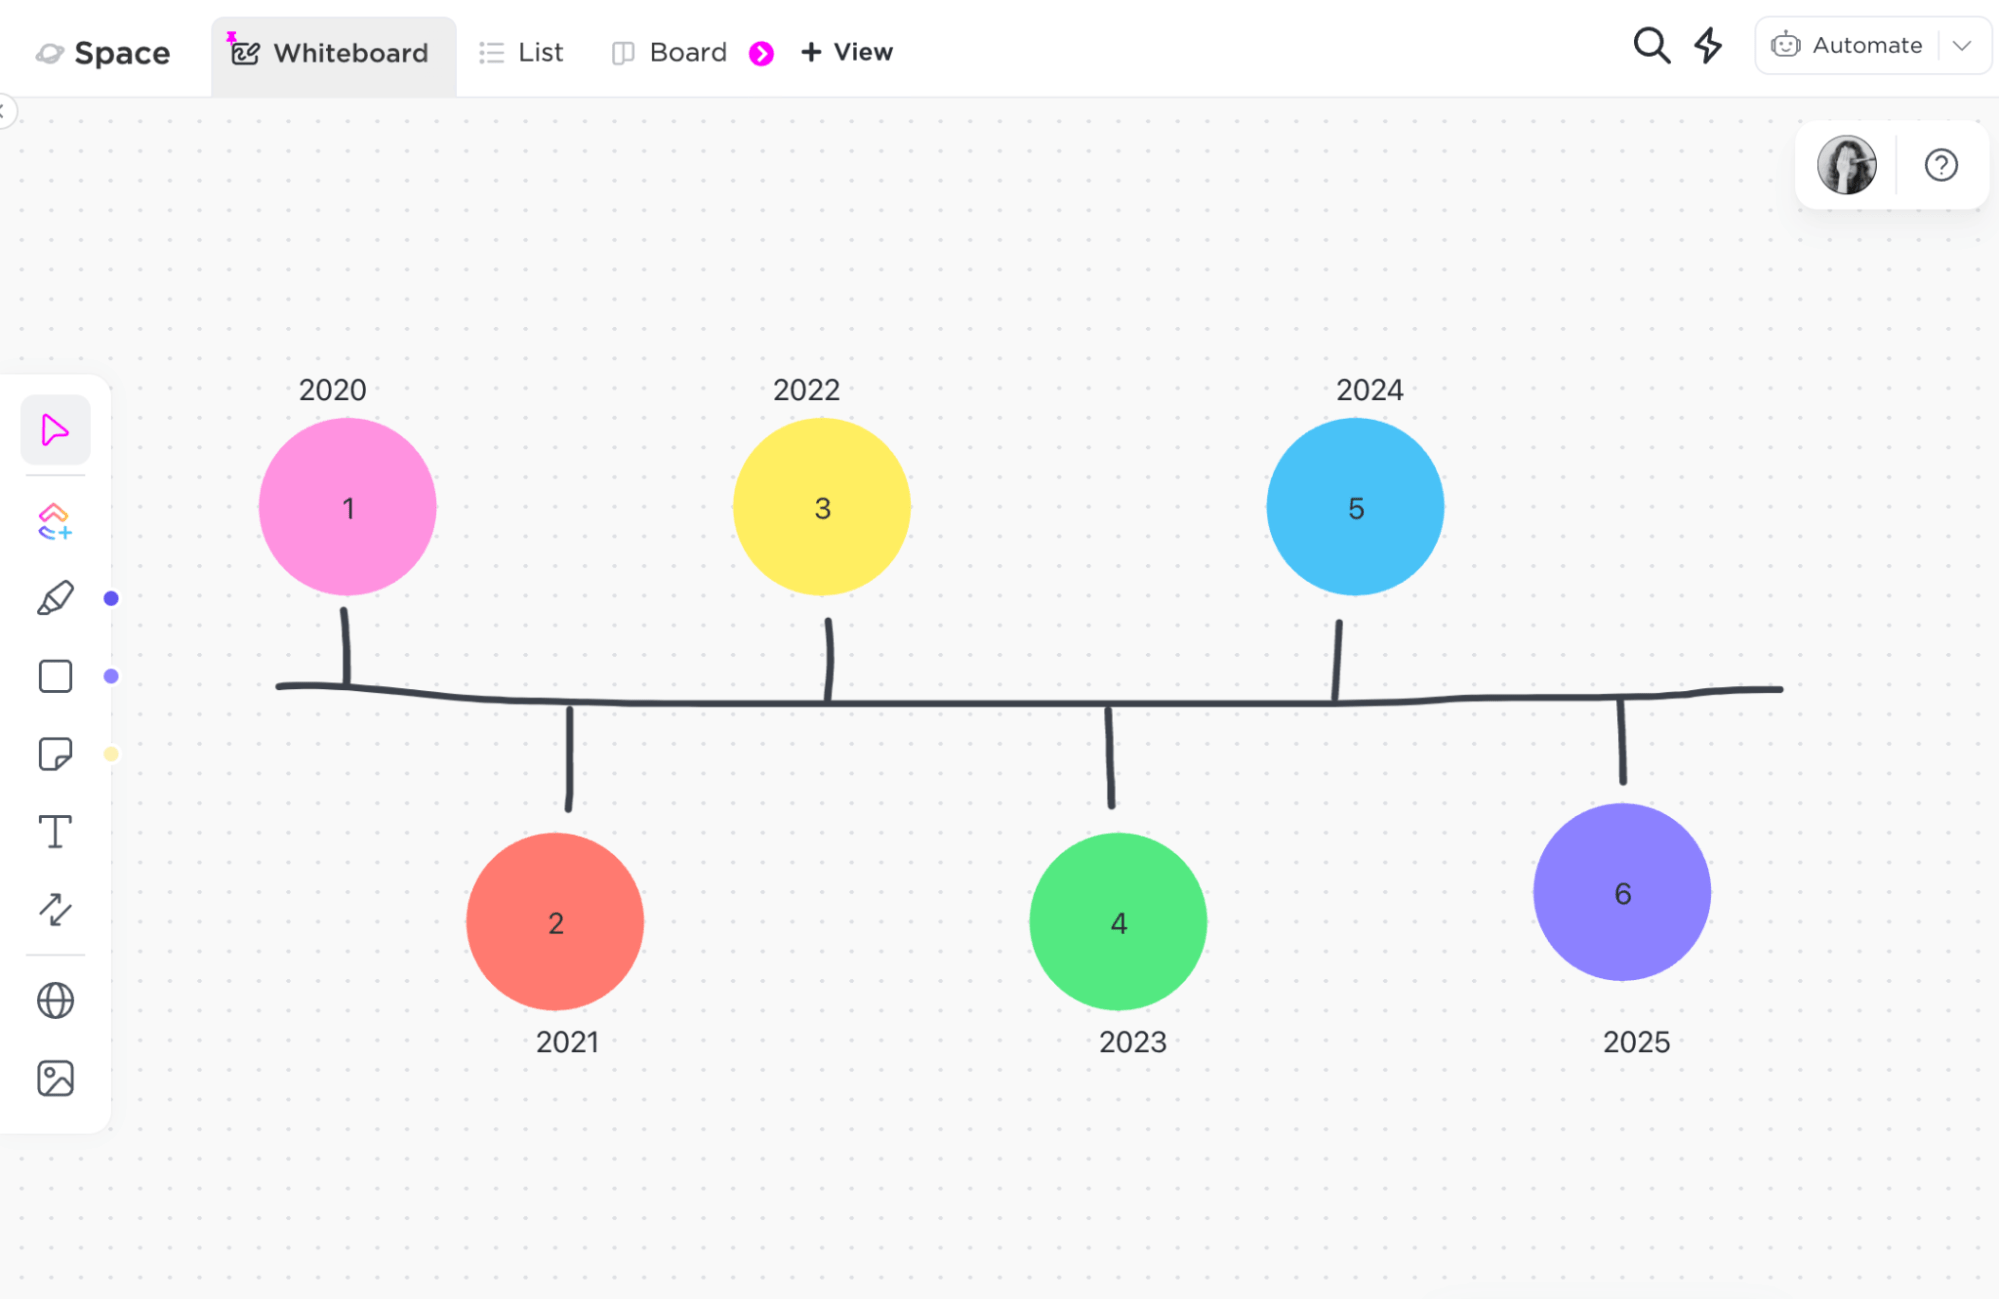Expand the Automate dropdown arrow
Image resolution: width=1999 pixels, height=1300 pixels.
(x=1962, y=46)
